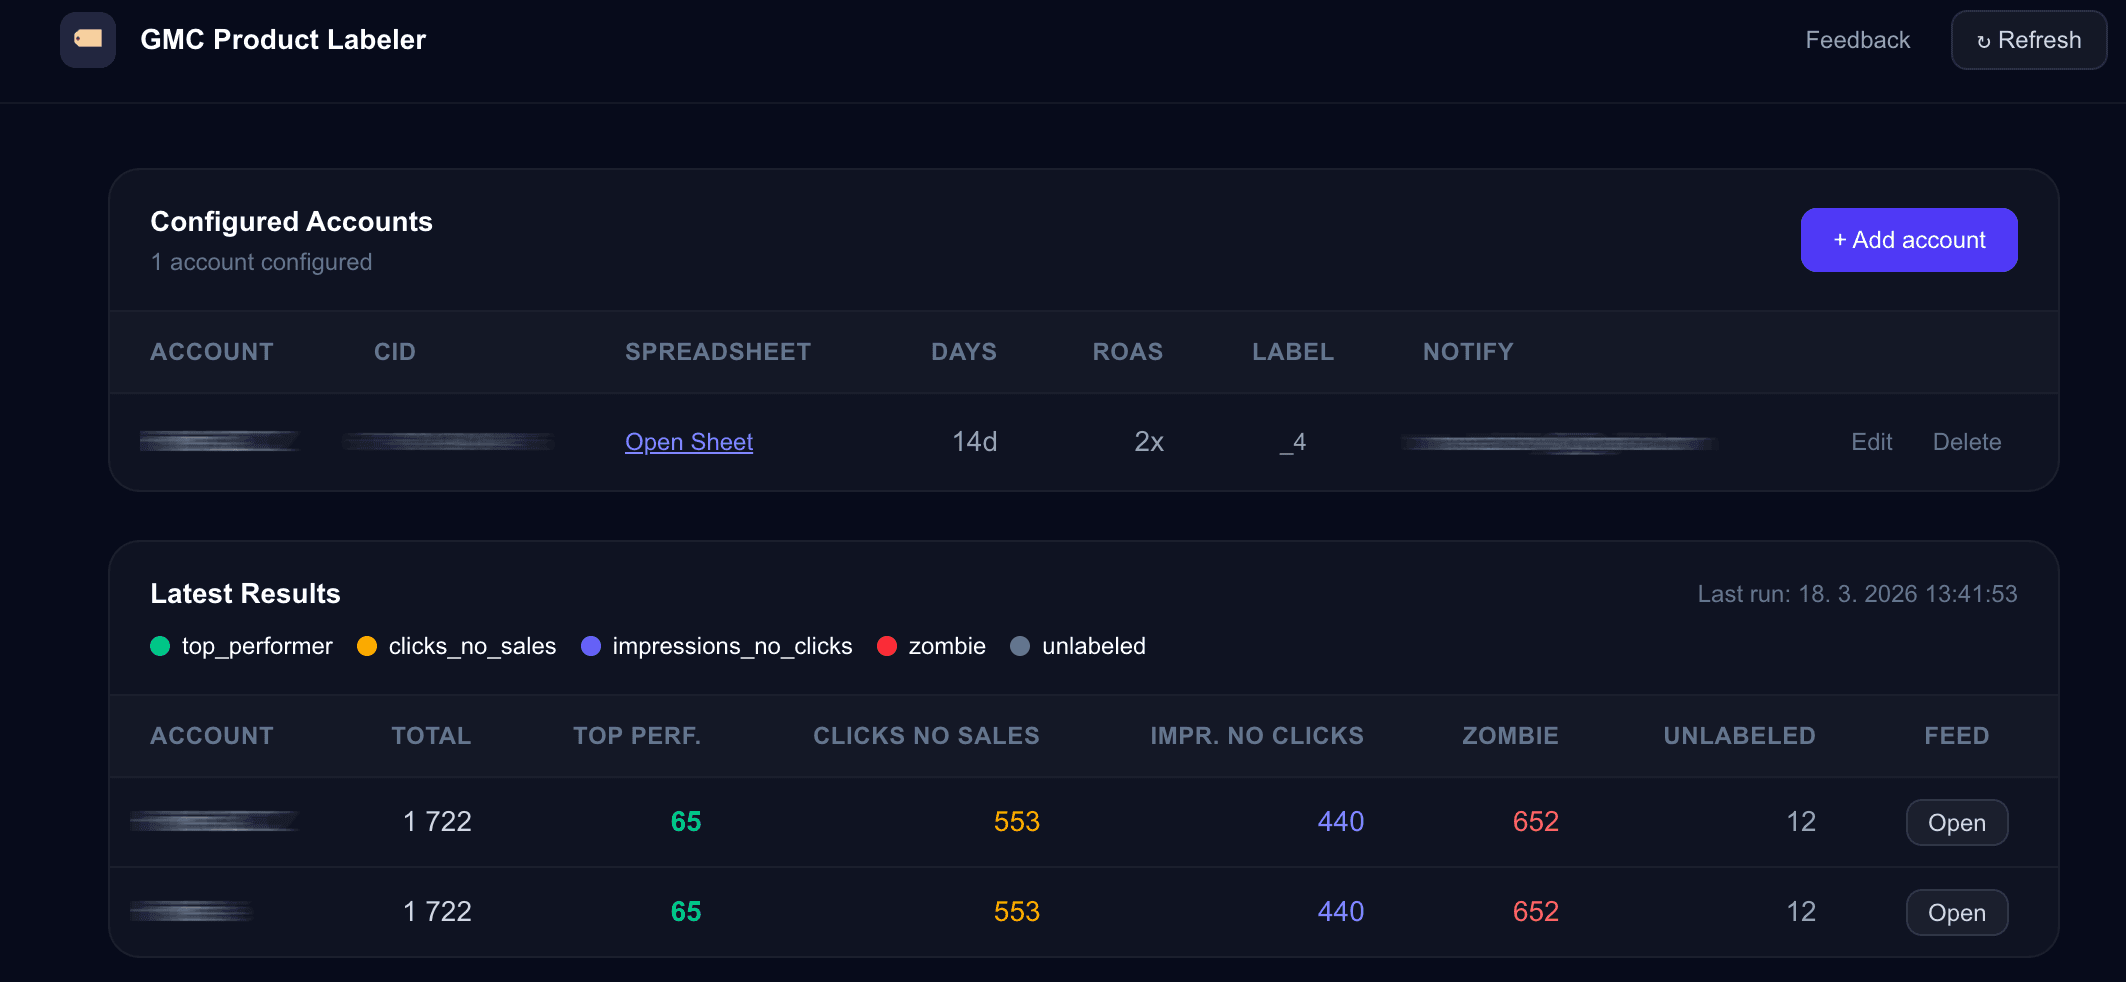Add a new account
The height and width of the screenshot is (982, 2126).
pyautogui.click(x=1908, y=240)
